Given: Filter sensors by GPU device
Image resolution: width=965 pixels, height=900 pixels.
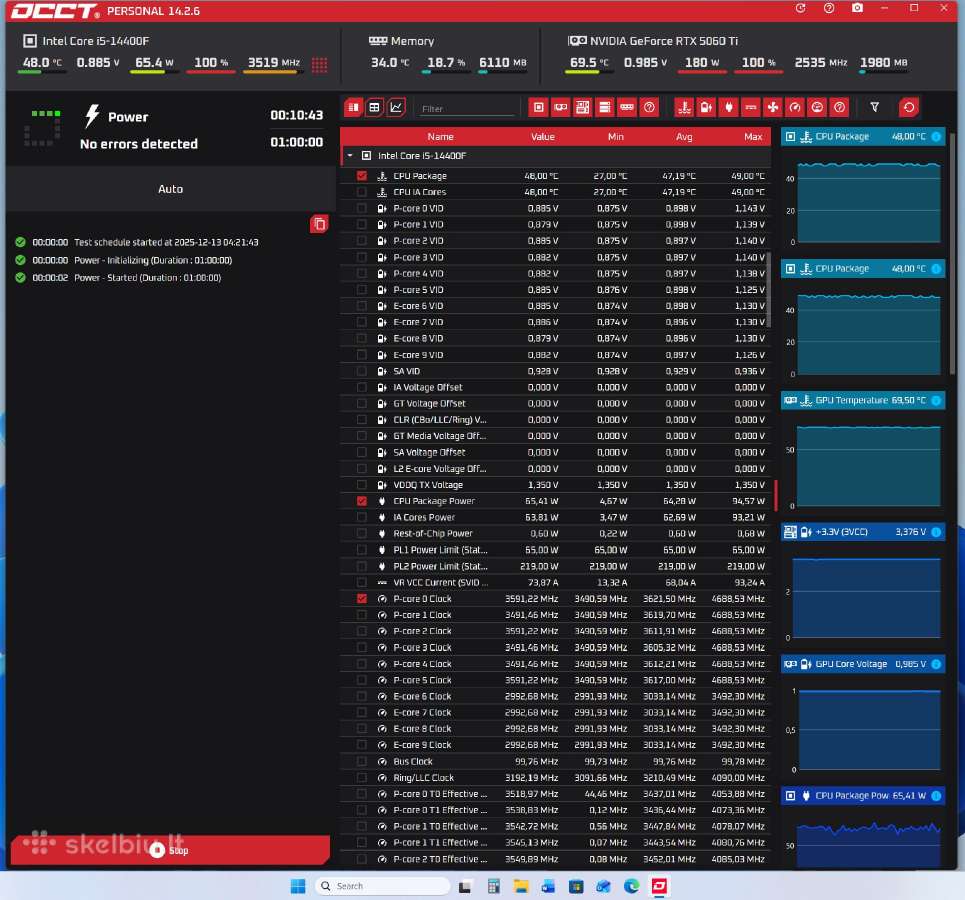Looking at the screenshot, I should [561, 107].
